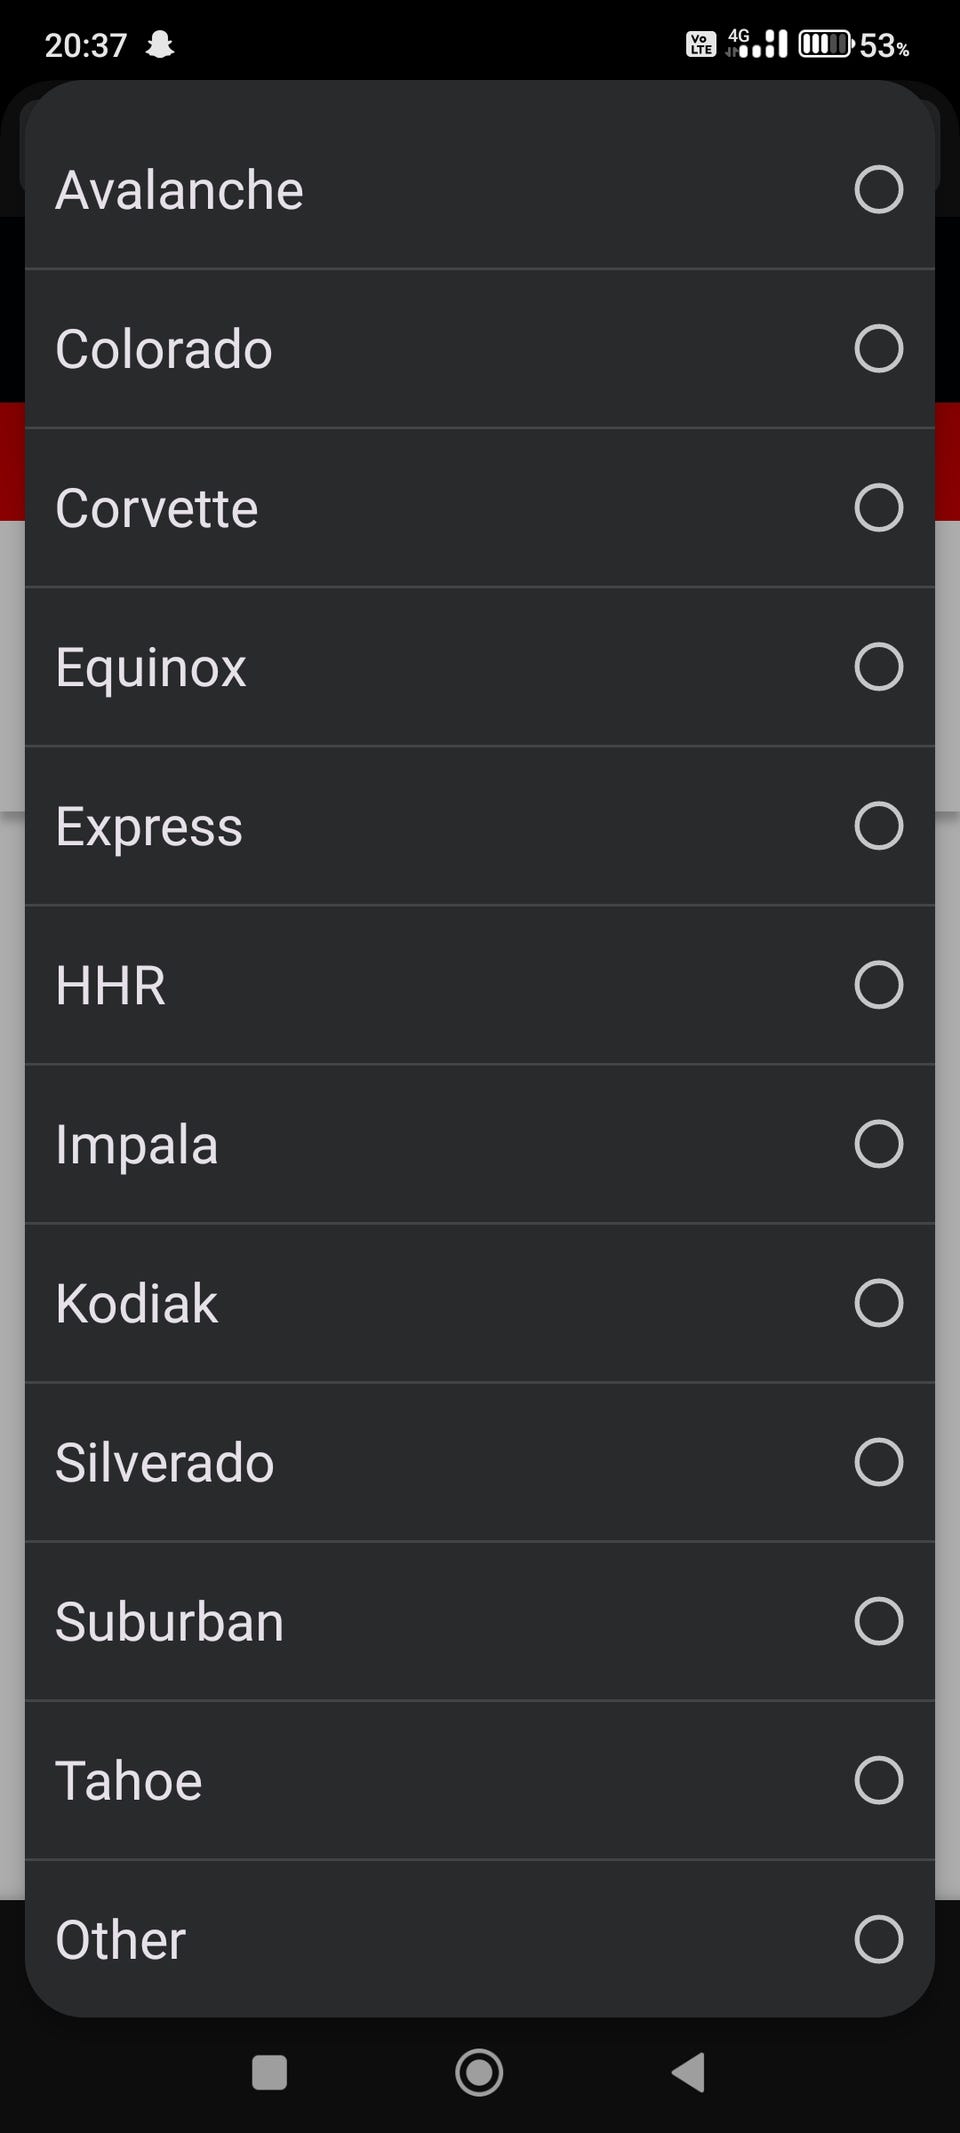Select the Impala radio button
This screenshot has height=2133, width=960.
coord(878,1144)
